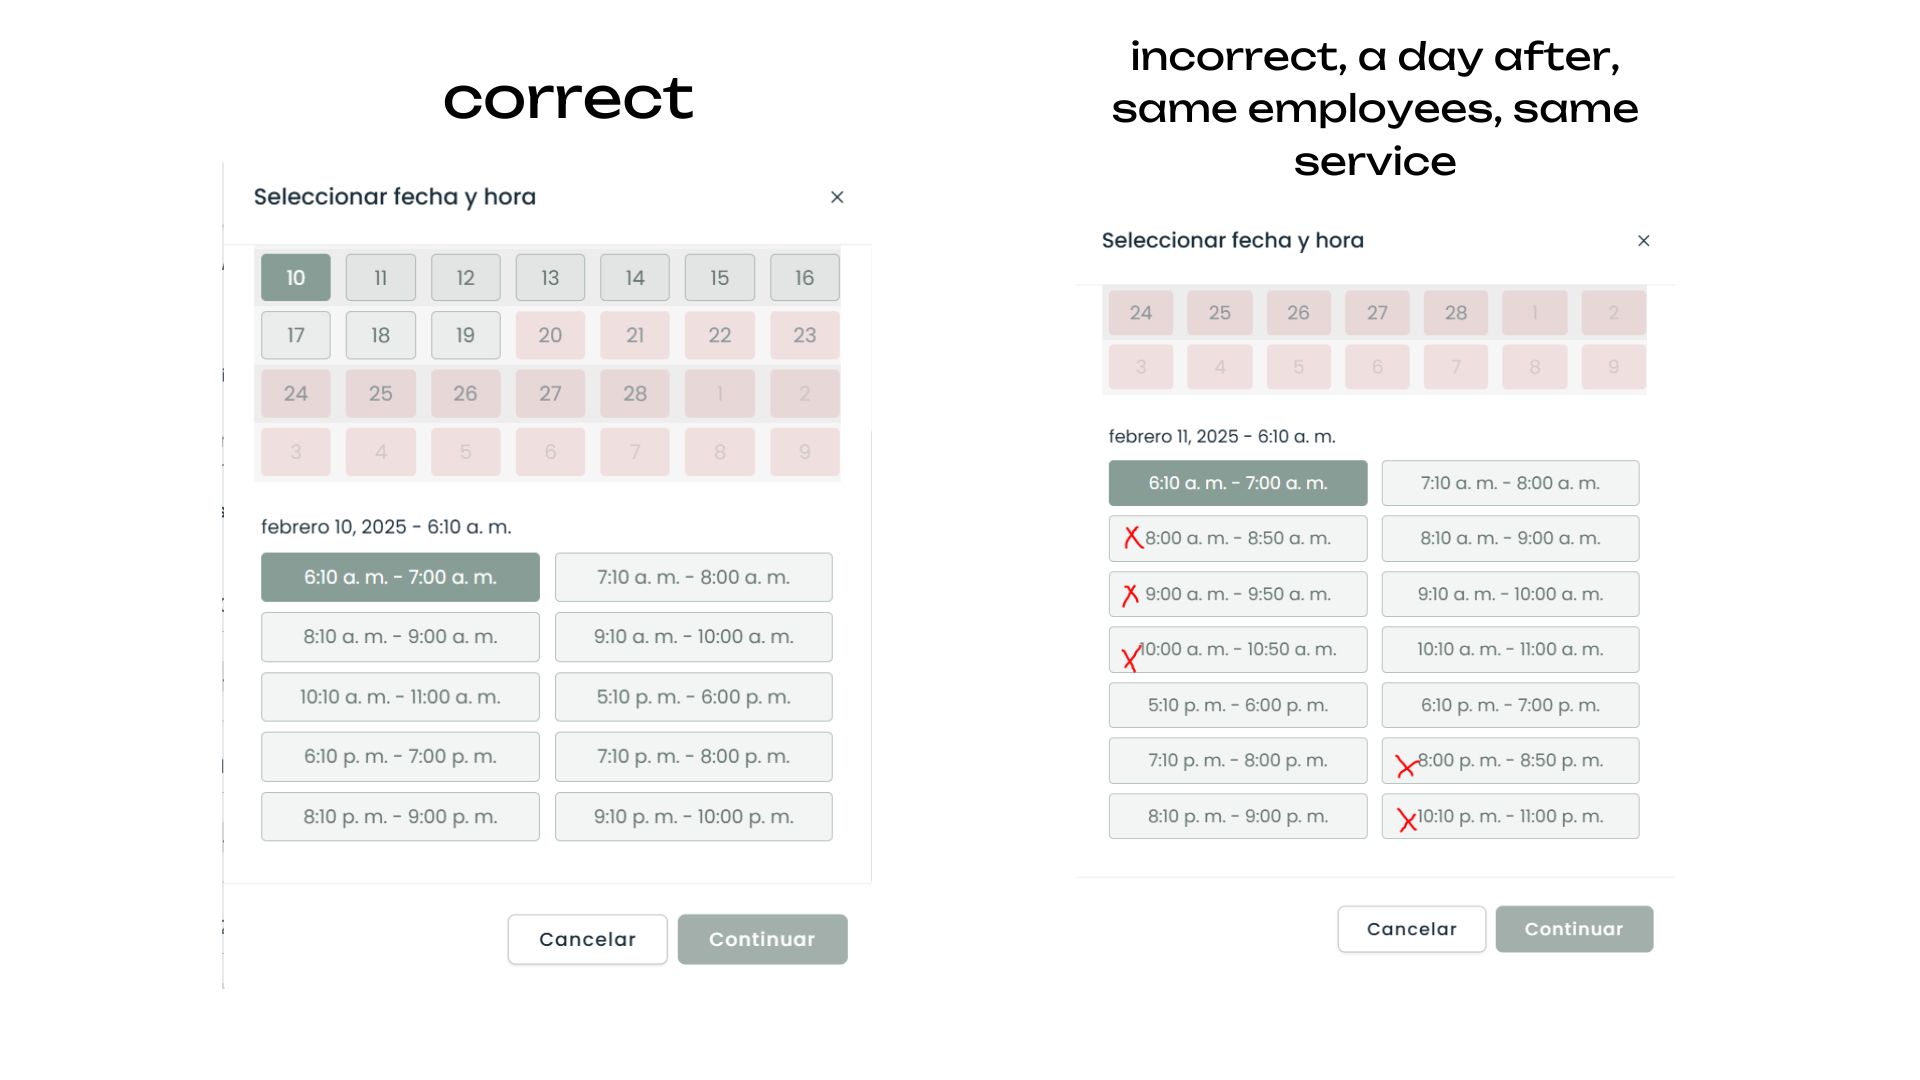This screenshot has width=1920, height=1080.
Task: Choose day 18 in left calendar
Action: click(380, 336)
